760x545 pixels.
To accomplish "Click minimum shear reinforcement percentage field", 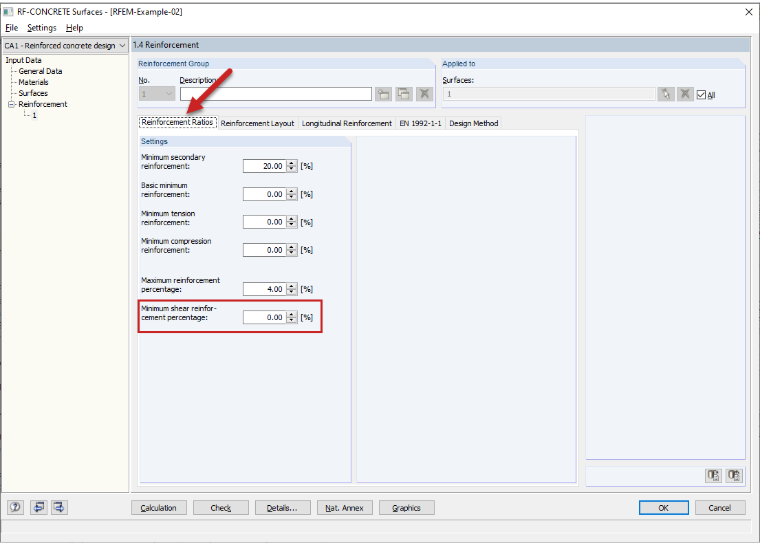I will (x=265, y=317).
